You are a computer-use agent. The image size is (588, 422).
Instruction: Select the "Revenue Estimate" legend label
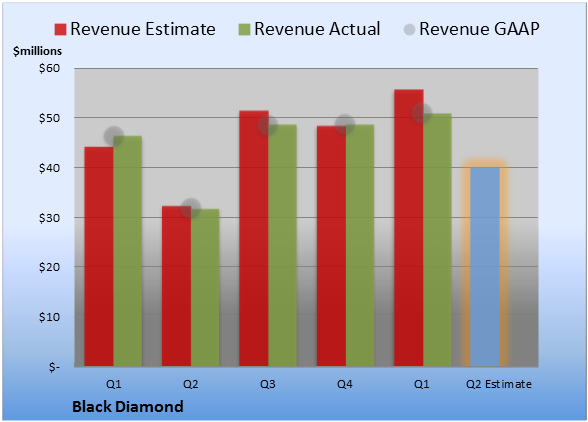click(x=143, y=29)
